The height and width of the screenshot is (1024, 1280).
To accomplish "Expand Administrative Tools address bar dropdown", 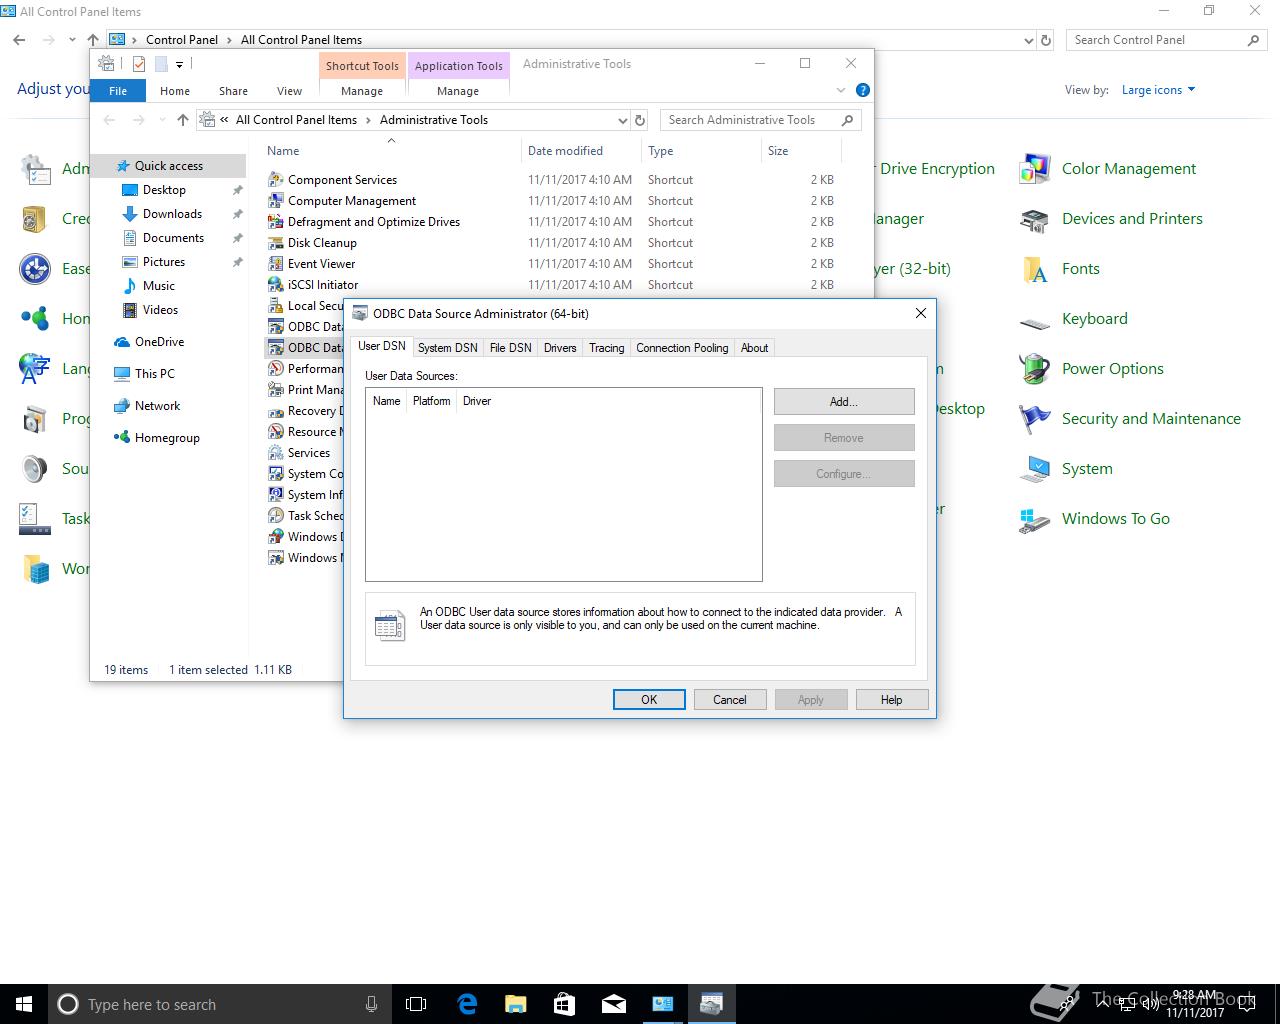I will tap(622, 120).
